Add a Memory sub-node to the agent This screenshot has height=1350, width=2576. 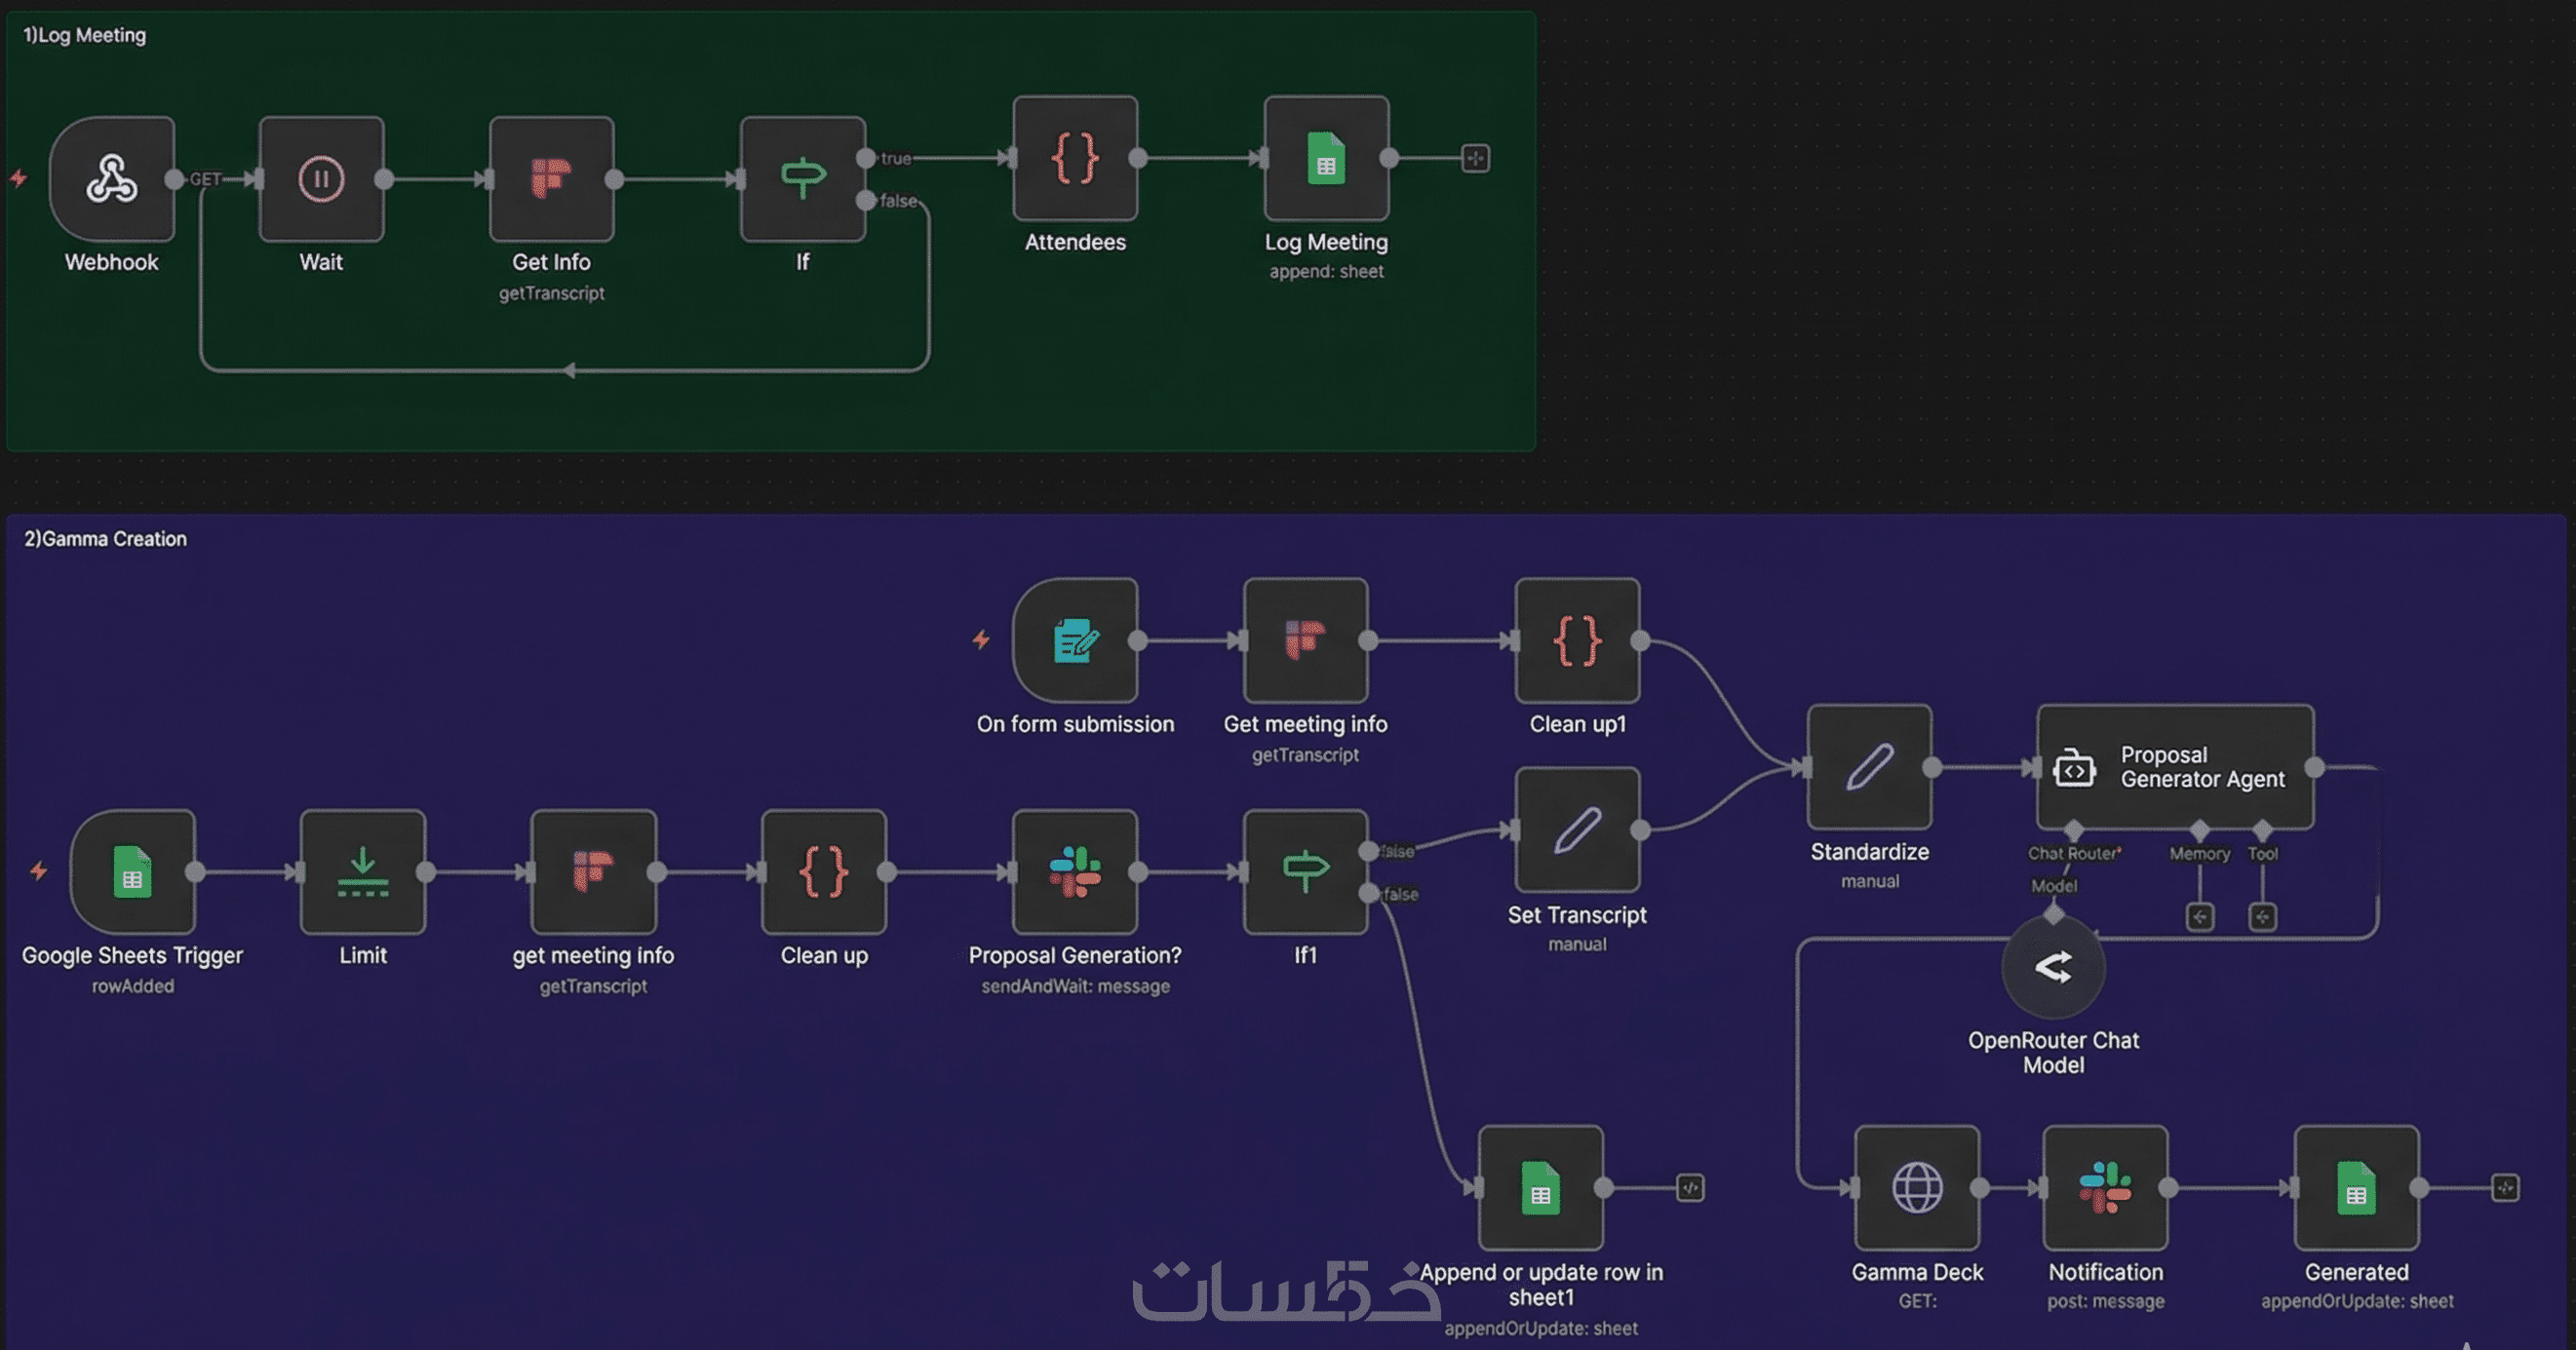[x=2199, y=917]
